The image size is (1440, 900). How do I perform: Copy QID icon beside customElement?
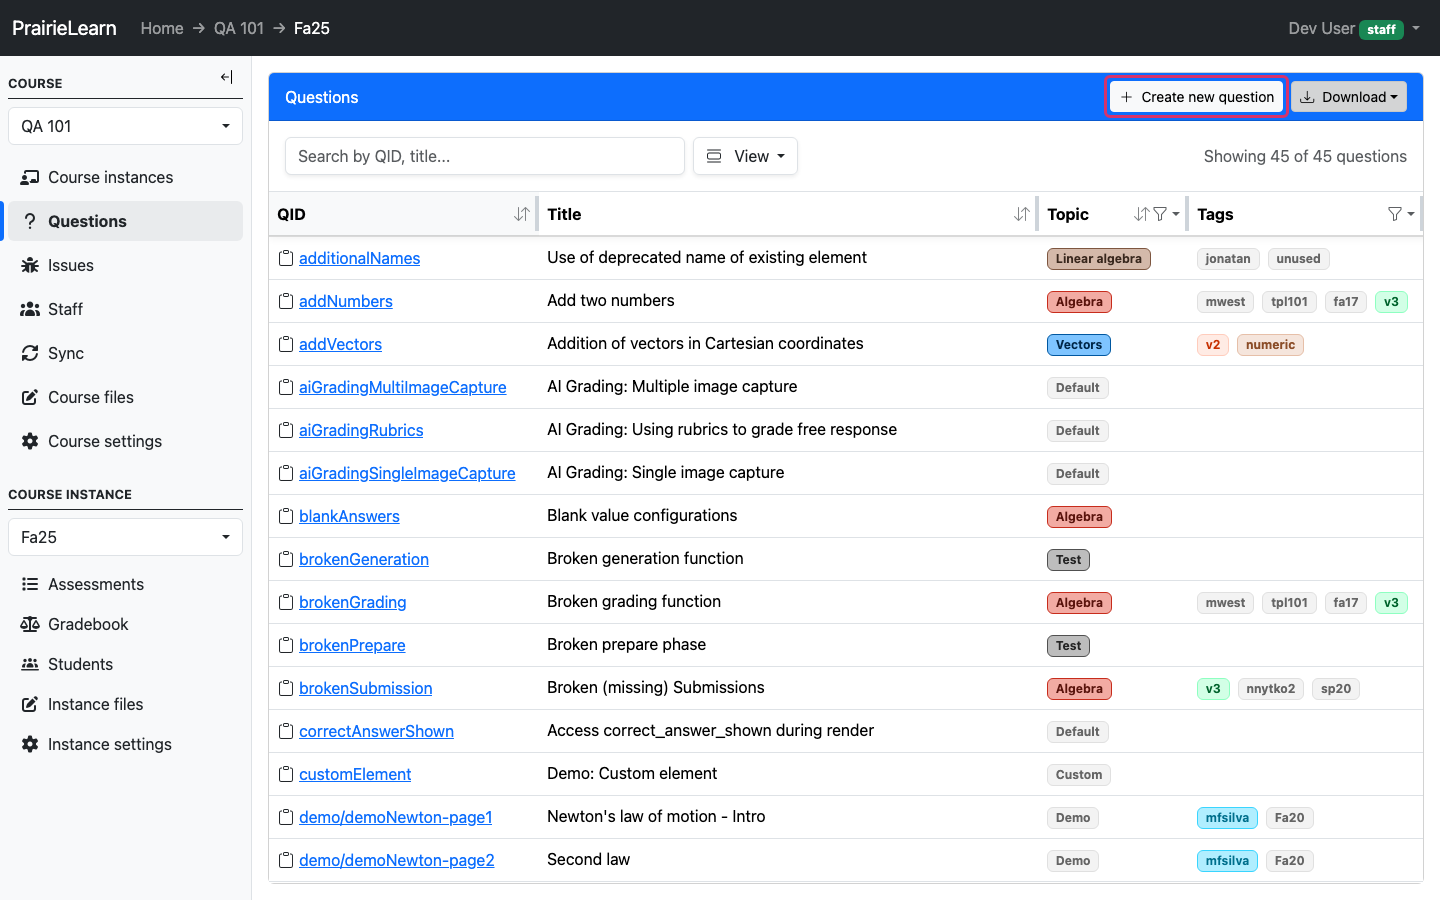pyautogui.click(x=286, y=774)
